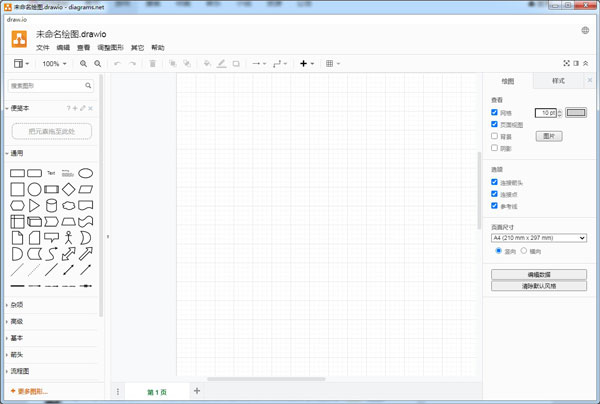Screen dimensions: 600x404
Task: Click the redo arrow icon
Action: coord(132,64)
